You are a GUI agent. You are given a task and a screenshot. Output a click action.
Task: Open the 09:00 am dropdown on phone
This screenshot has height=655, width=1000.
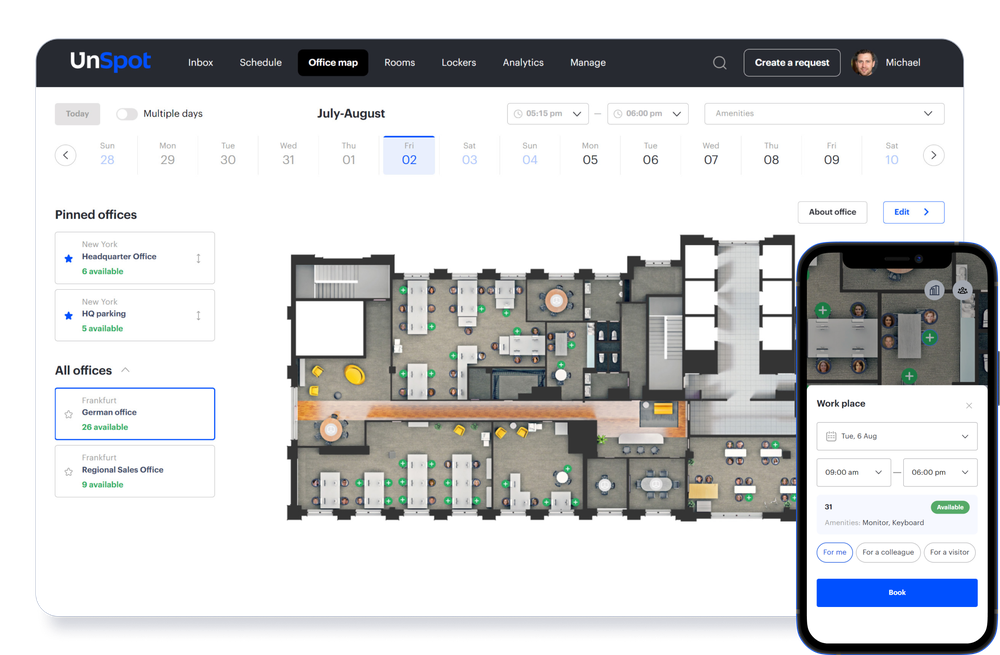(x=853, y=472)
